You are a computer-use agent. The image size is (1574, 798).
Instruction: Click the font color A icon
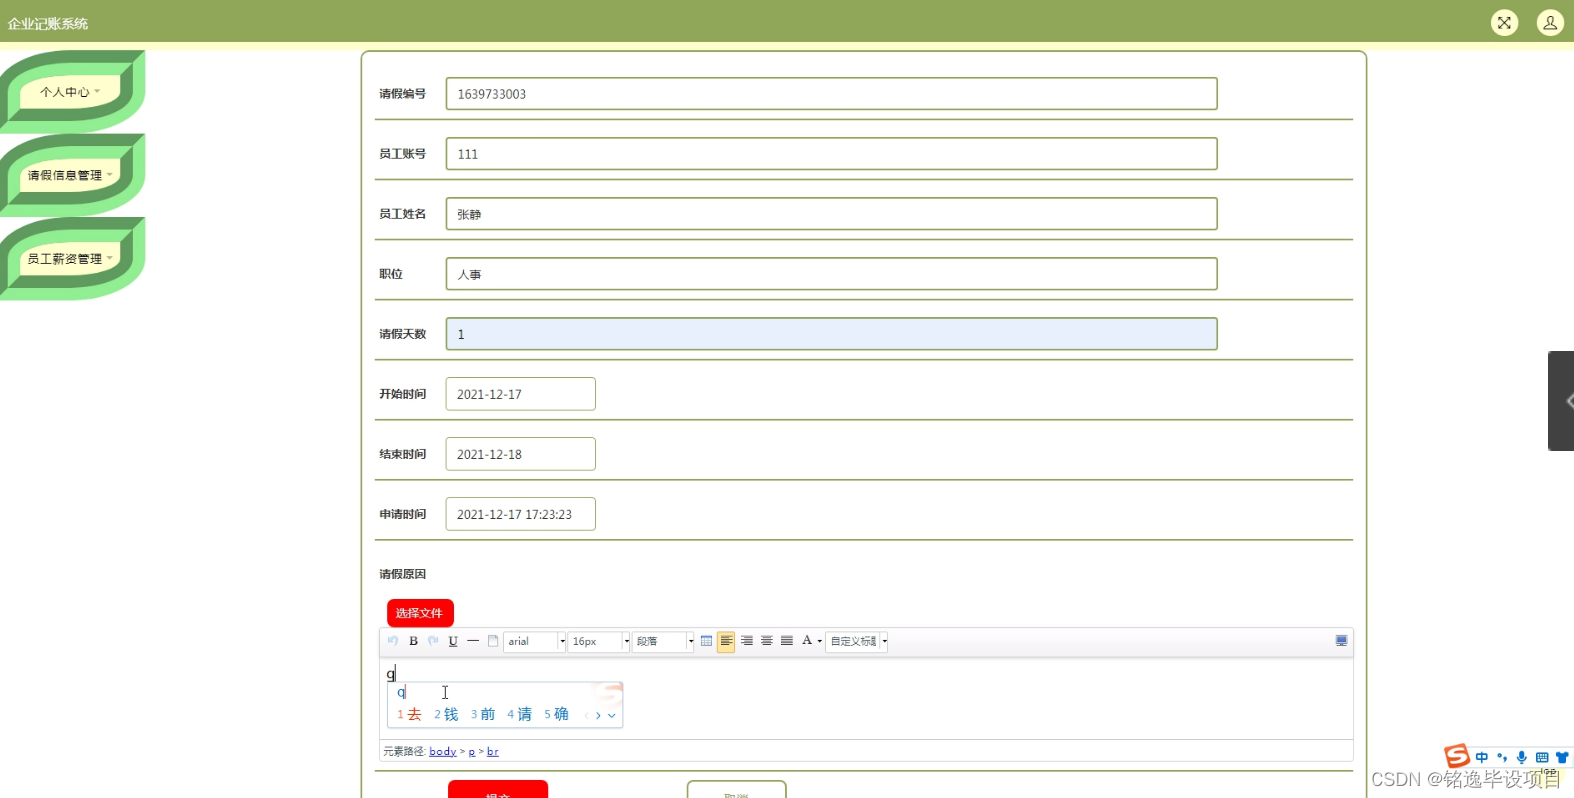(807, 641)
